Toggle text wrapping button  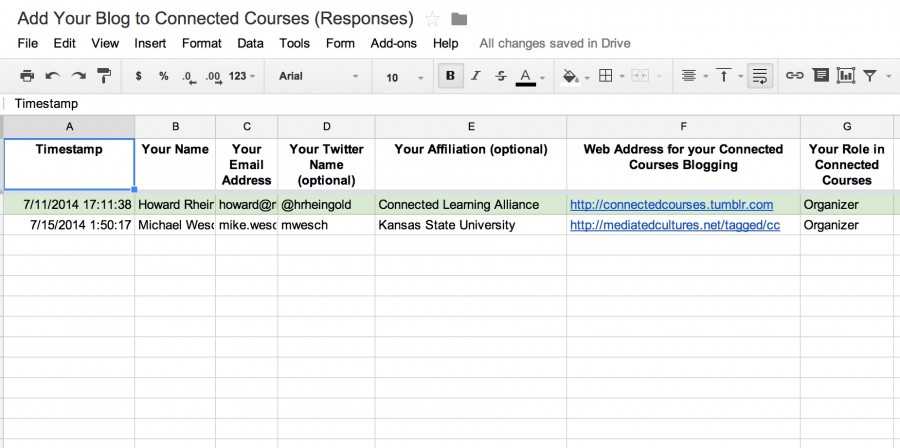click(760, 76)
